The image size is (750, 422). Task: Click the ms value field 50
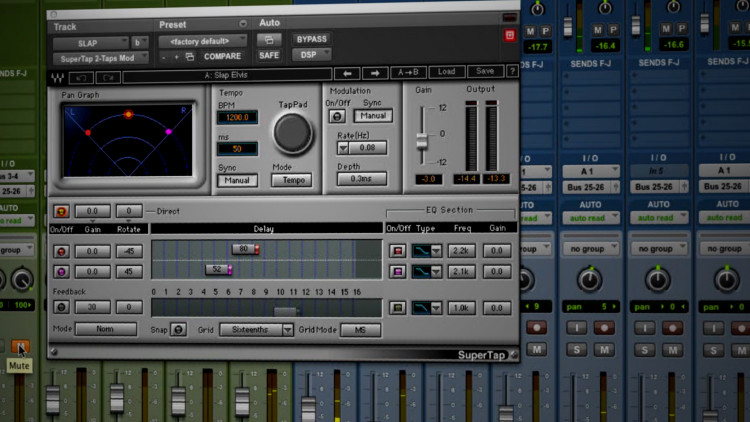point(237,149)
